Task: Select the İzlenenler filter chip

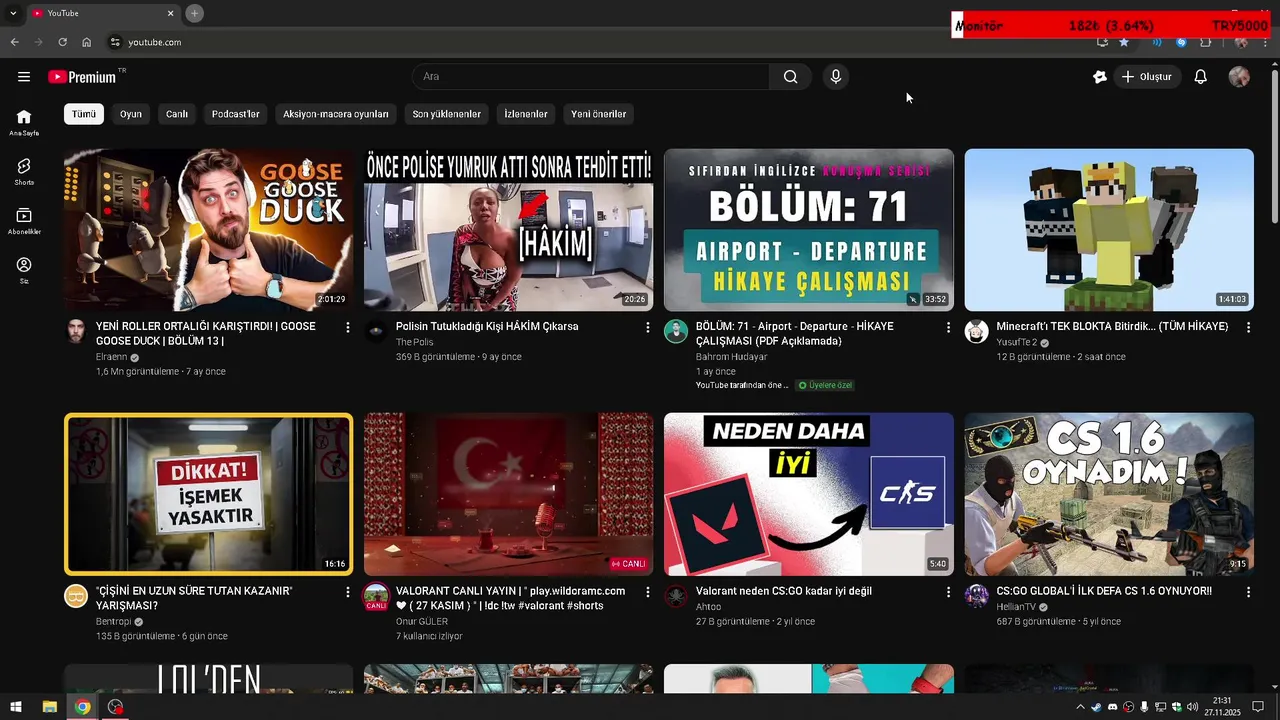Action: point(526,114)
